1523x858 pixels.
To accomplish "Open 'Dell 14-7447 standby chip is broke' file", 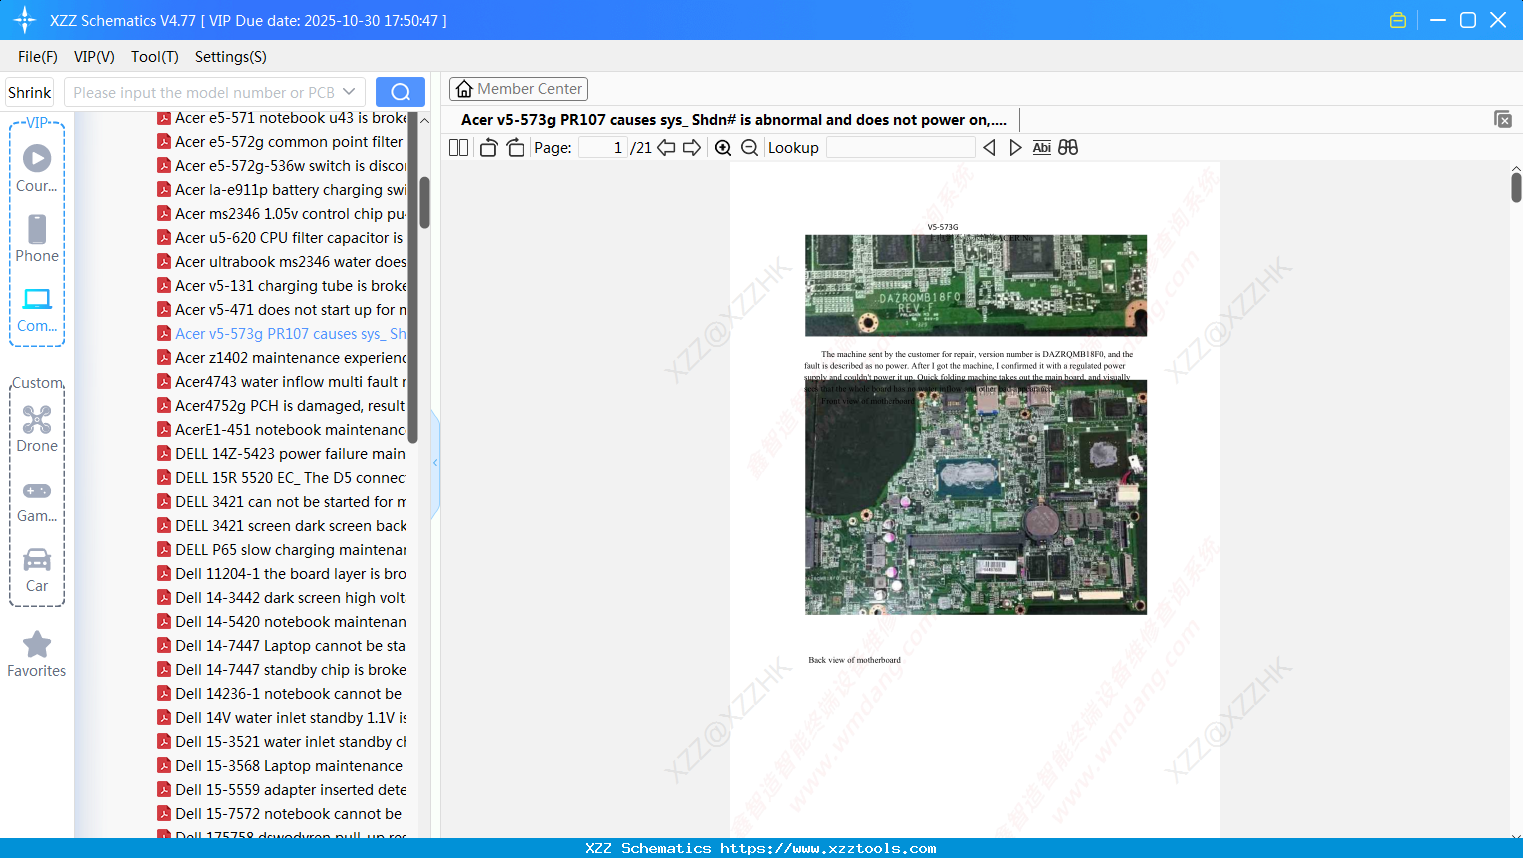I will (281, 670).
